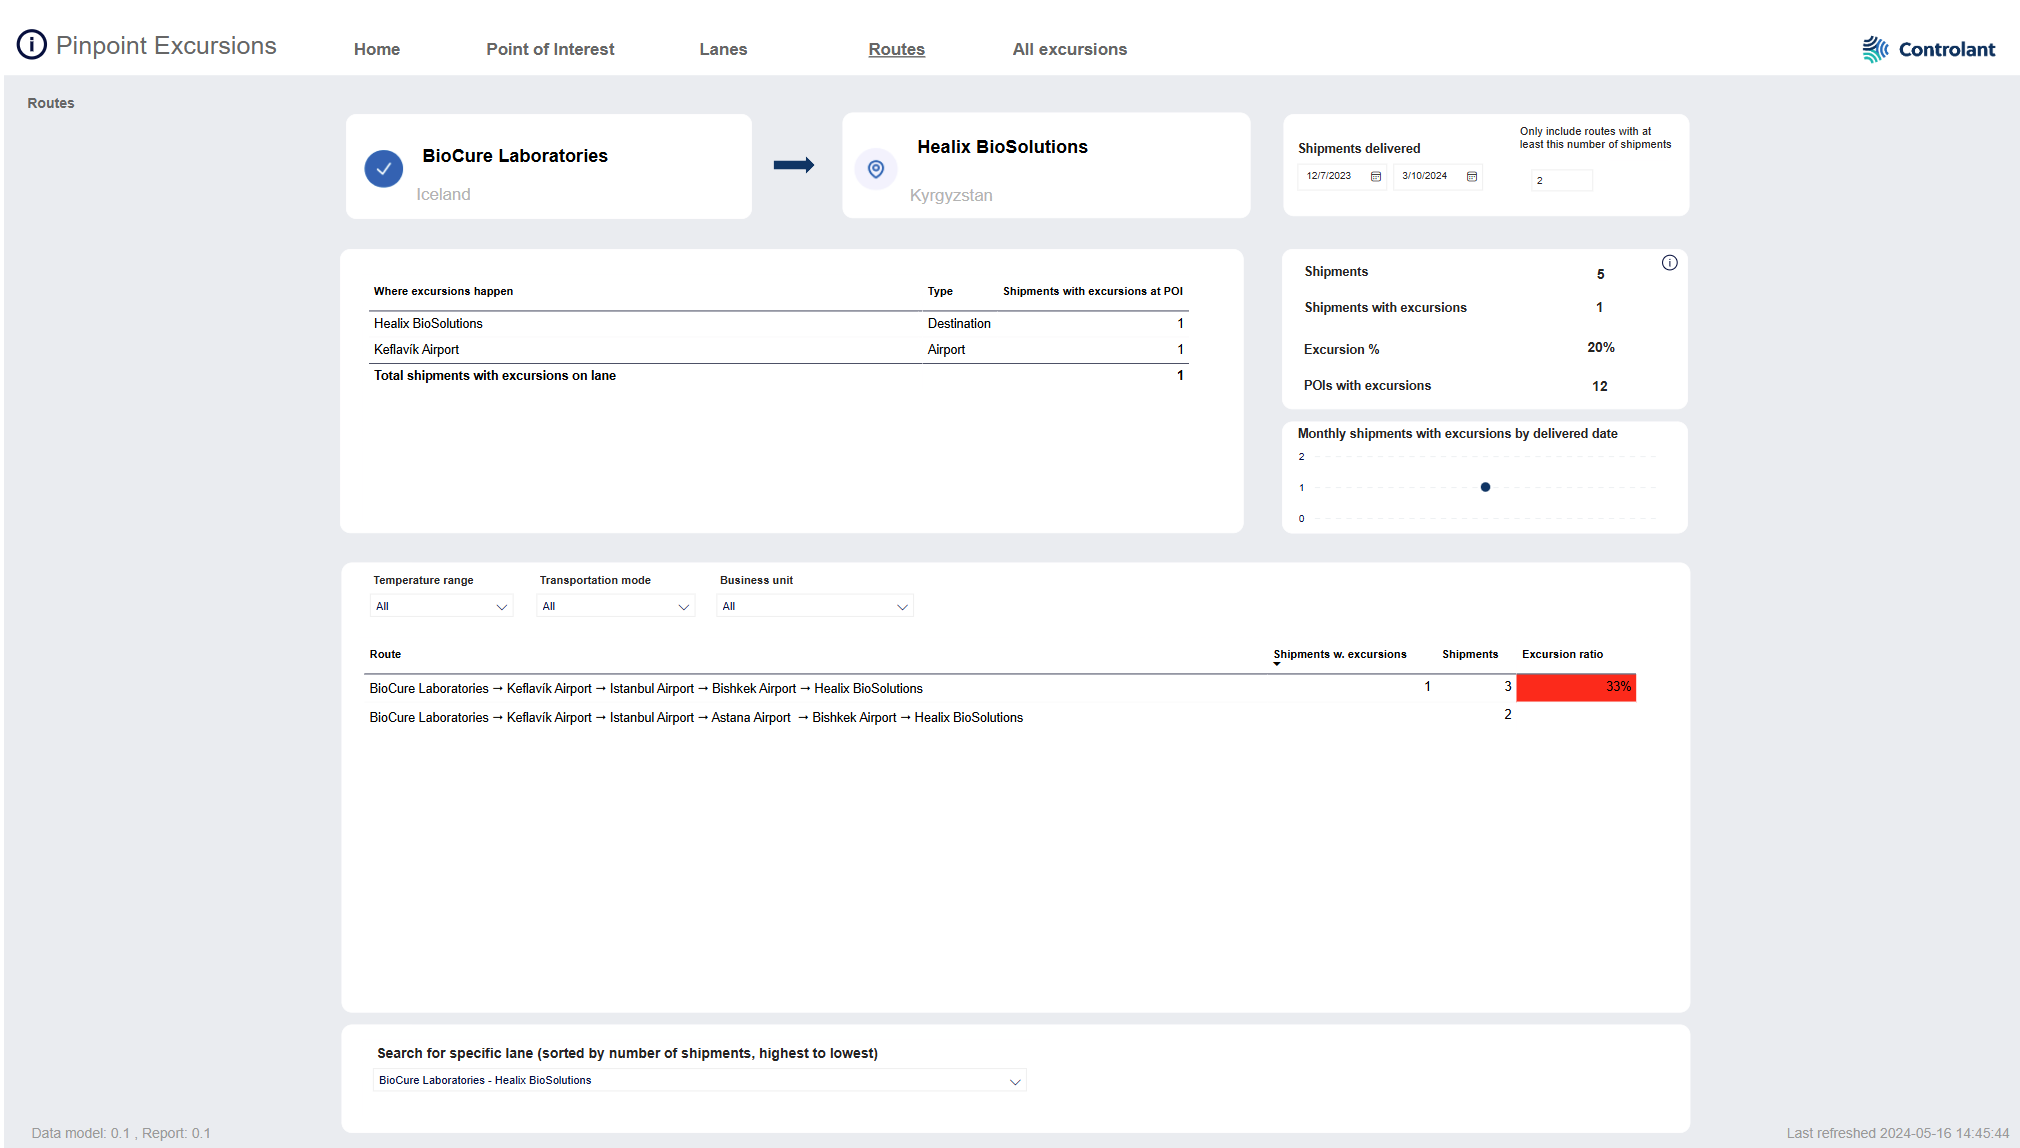Click the end date field 3/10/2024
This screenshot has height=1148, width=2020.
pos(1438,176)
